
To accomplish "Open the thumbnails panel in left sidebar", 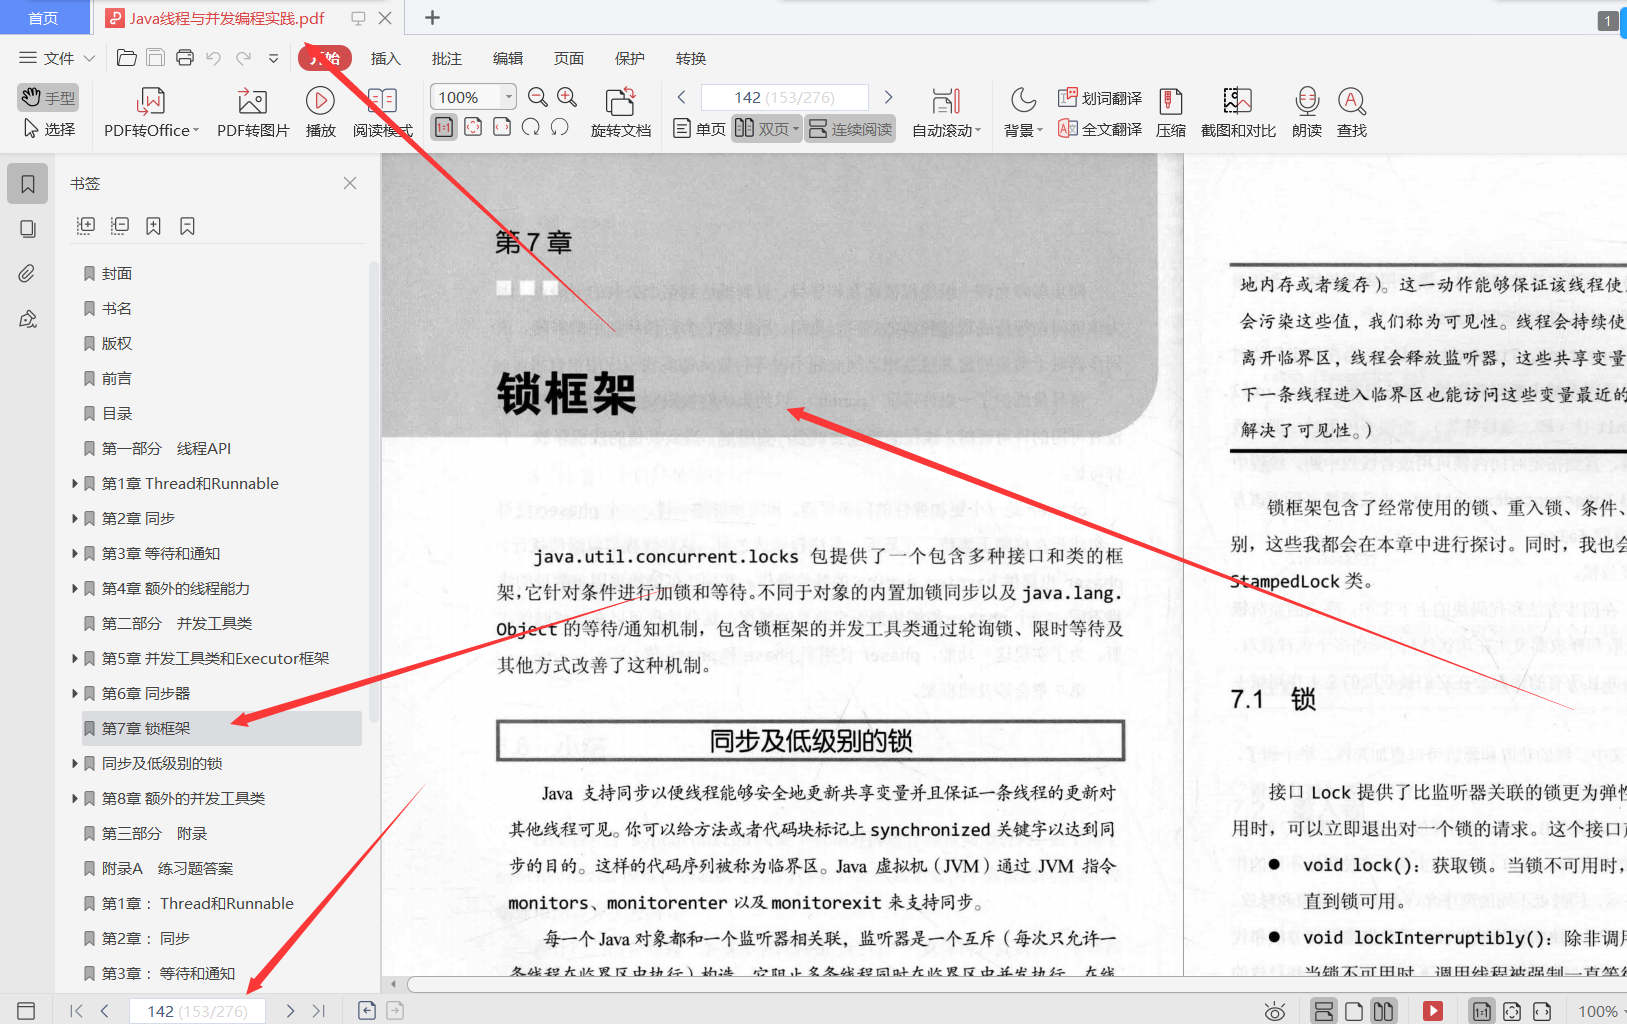I will (27, 229).
